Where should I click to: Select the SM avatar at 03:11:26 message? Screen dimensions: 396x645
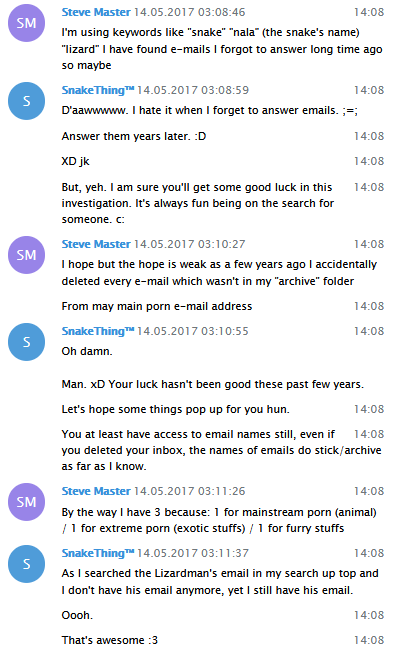pyautogui.click(x=26, y=502)
